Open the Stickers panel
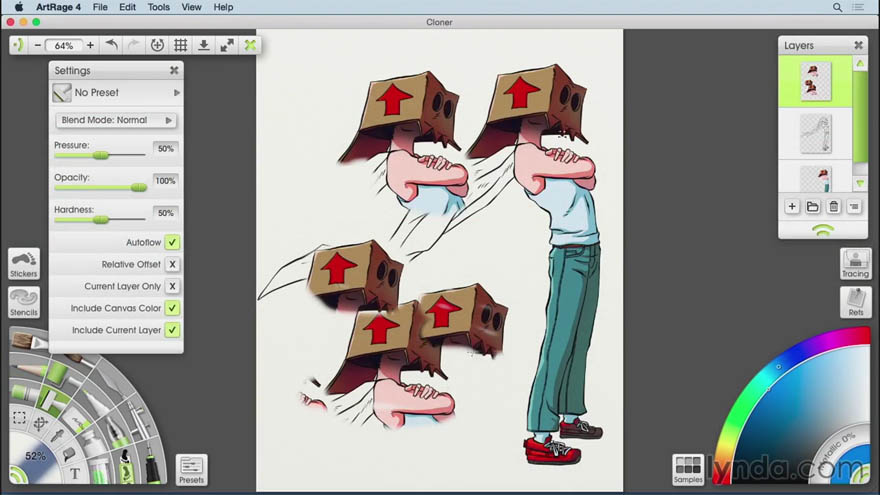The width and height of the screenshot is (880, 495). (x=24, y=264)
